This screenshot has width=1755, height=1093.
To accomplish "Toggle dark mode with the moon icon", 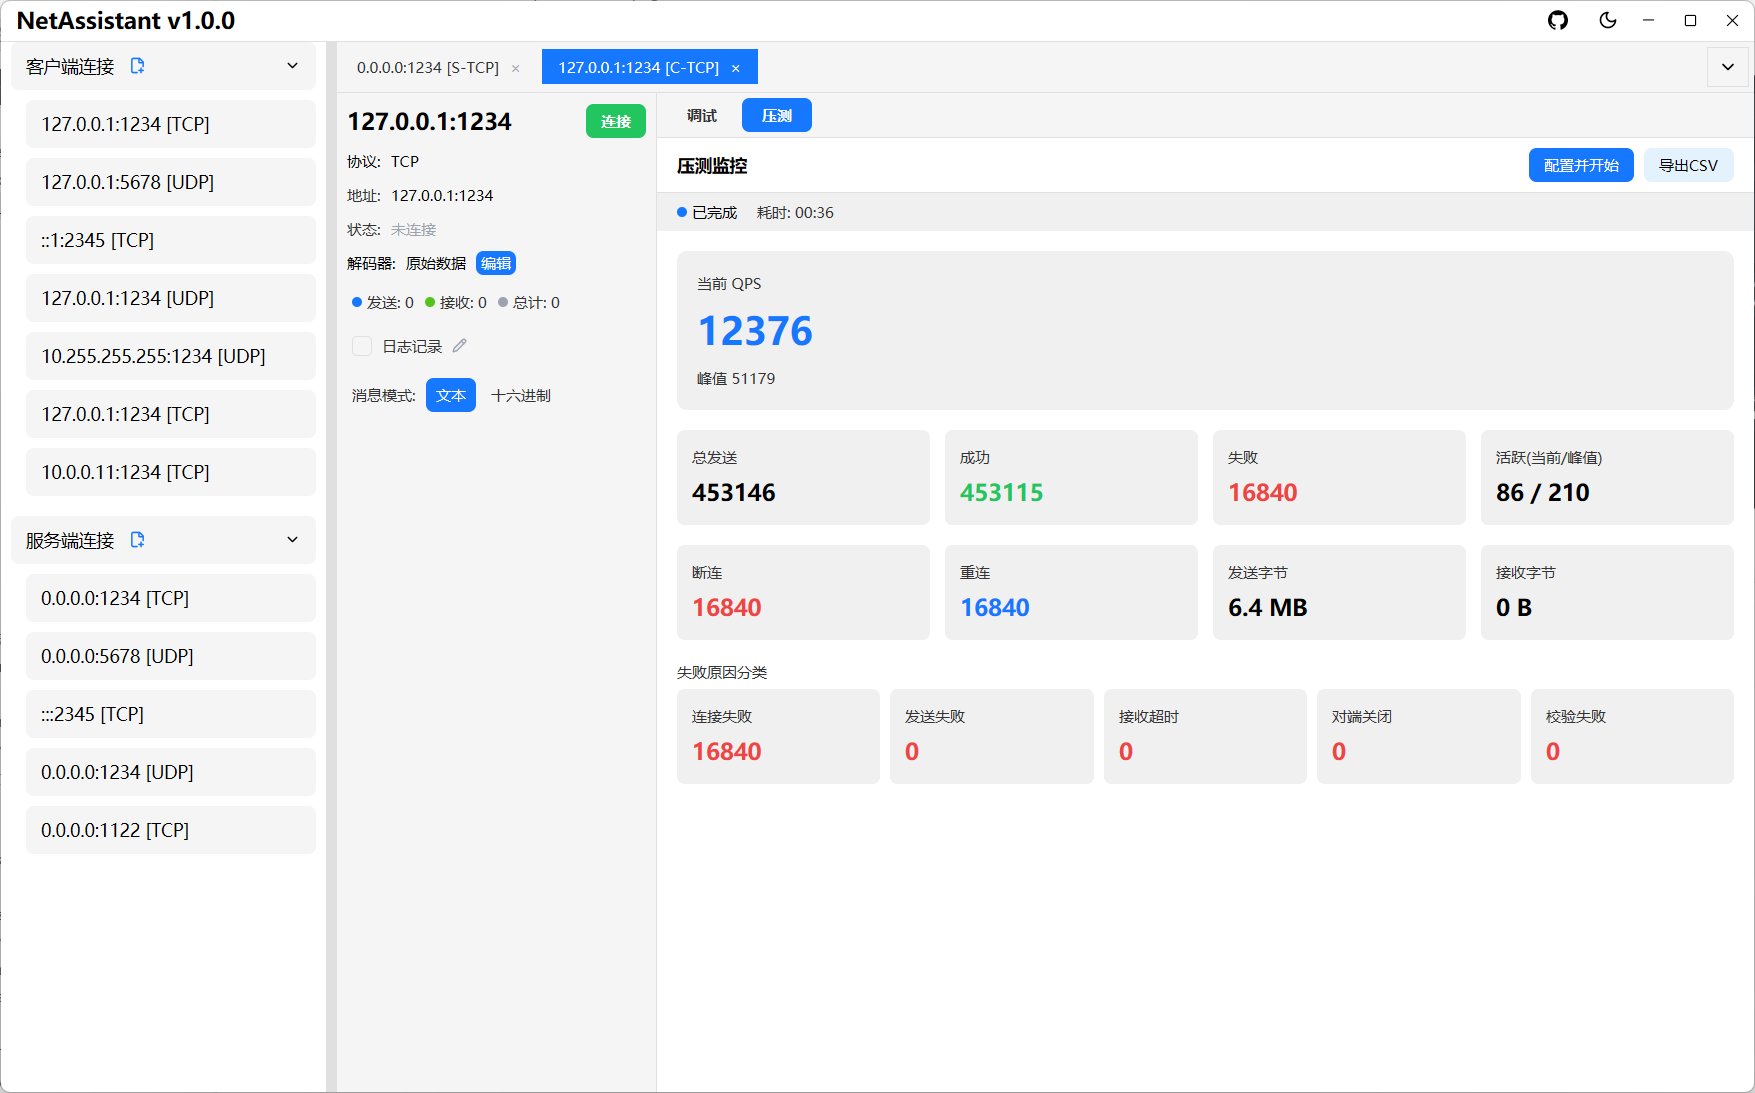I will (x=1608, y=20).
